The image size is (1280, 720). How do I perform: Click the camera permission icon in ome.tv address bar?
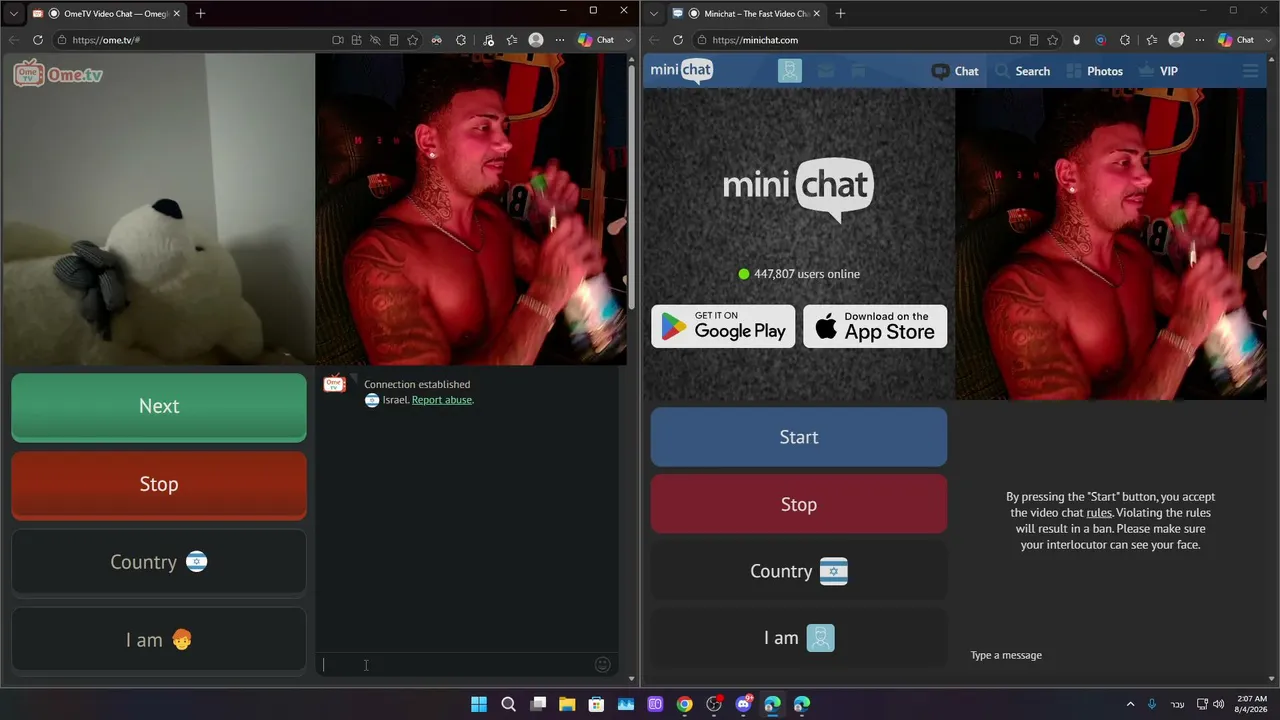(x=338, y=40)
